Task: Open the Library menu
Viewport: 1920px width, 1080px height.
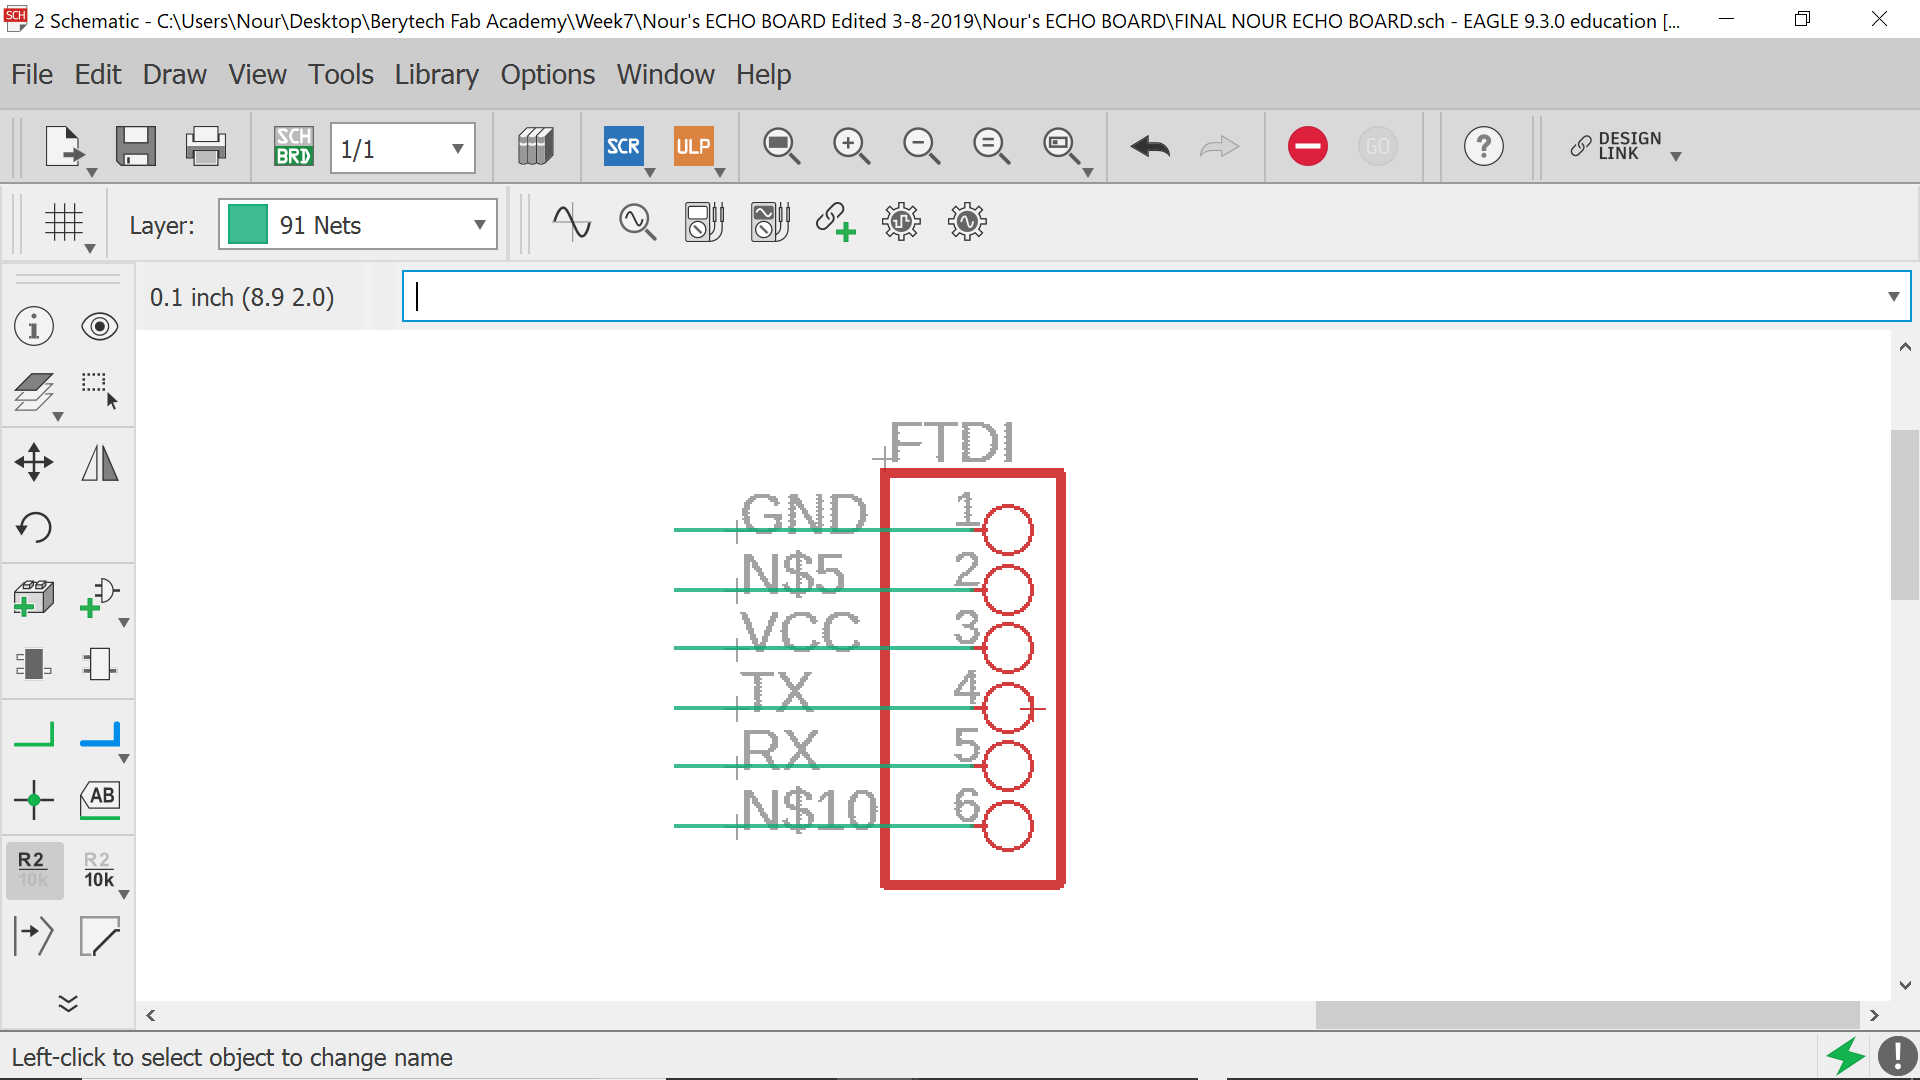Action: 436,74
